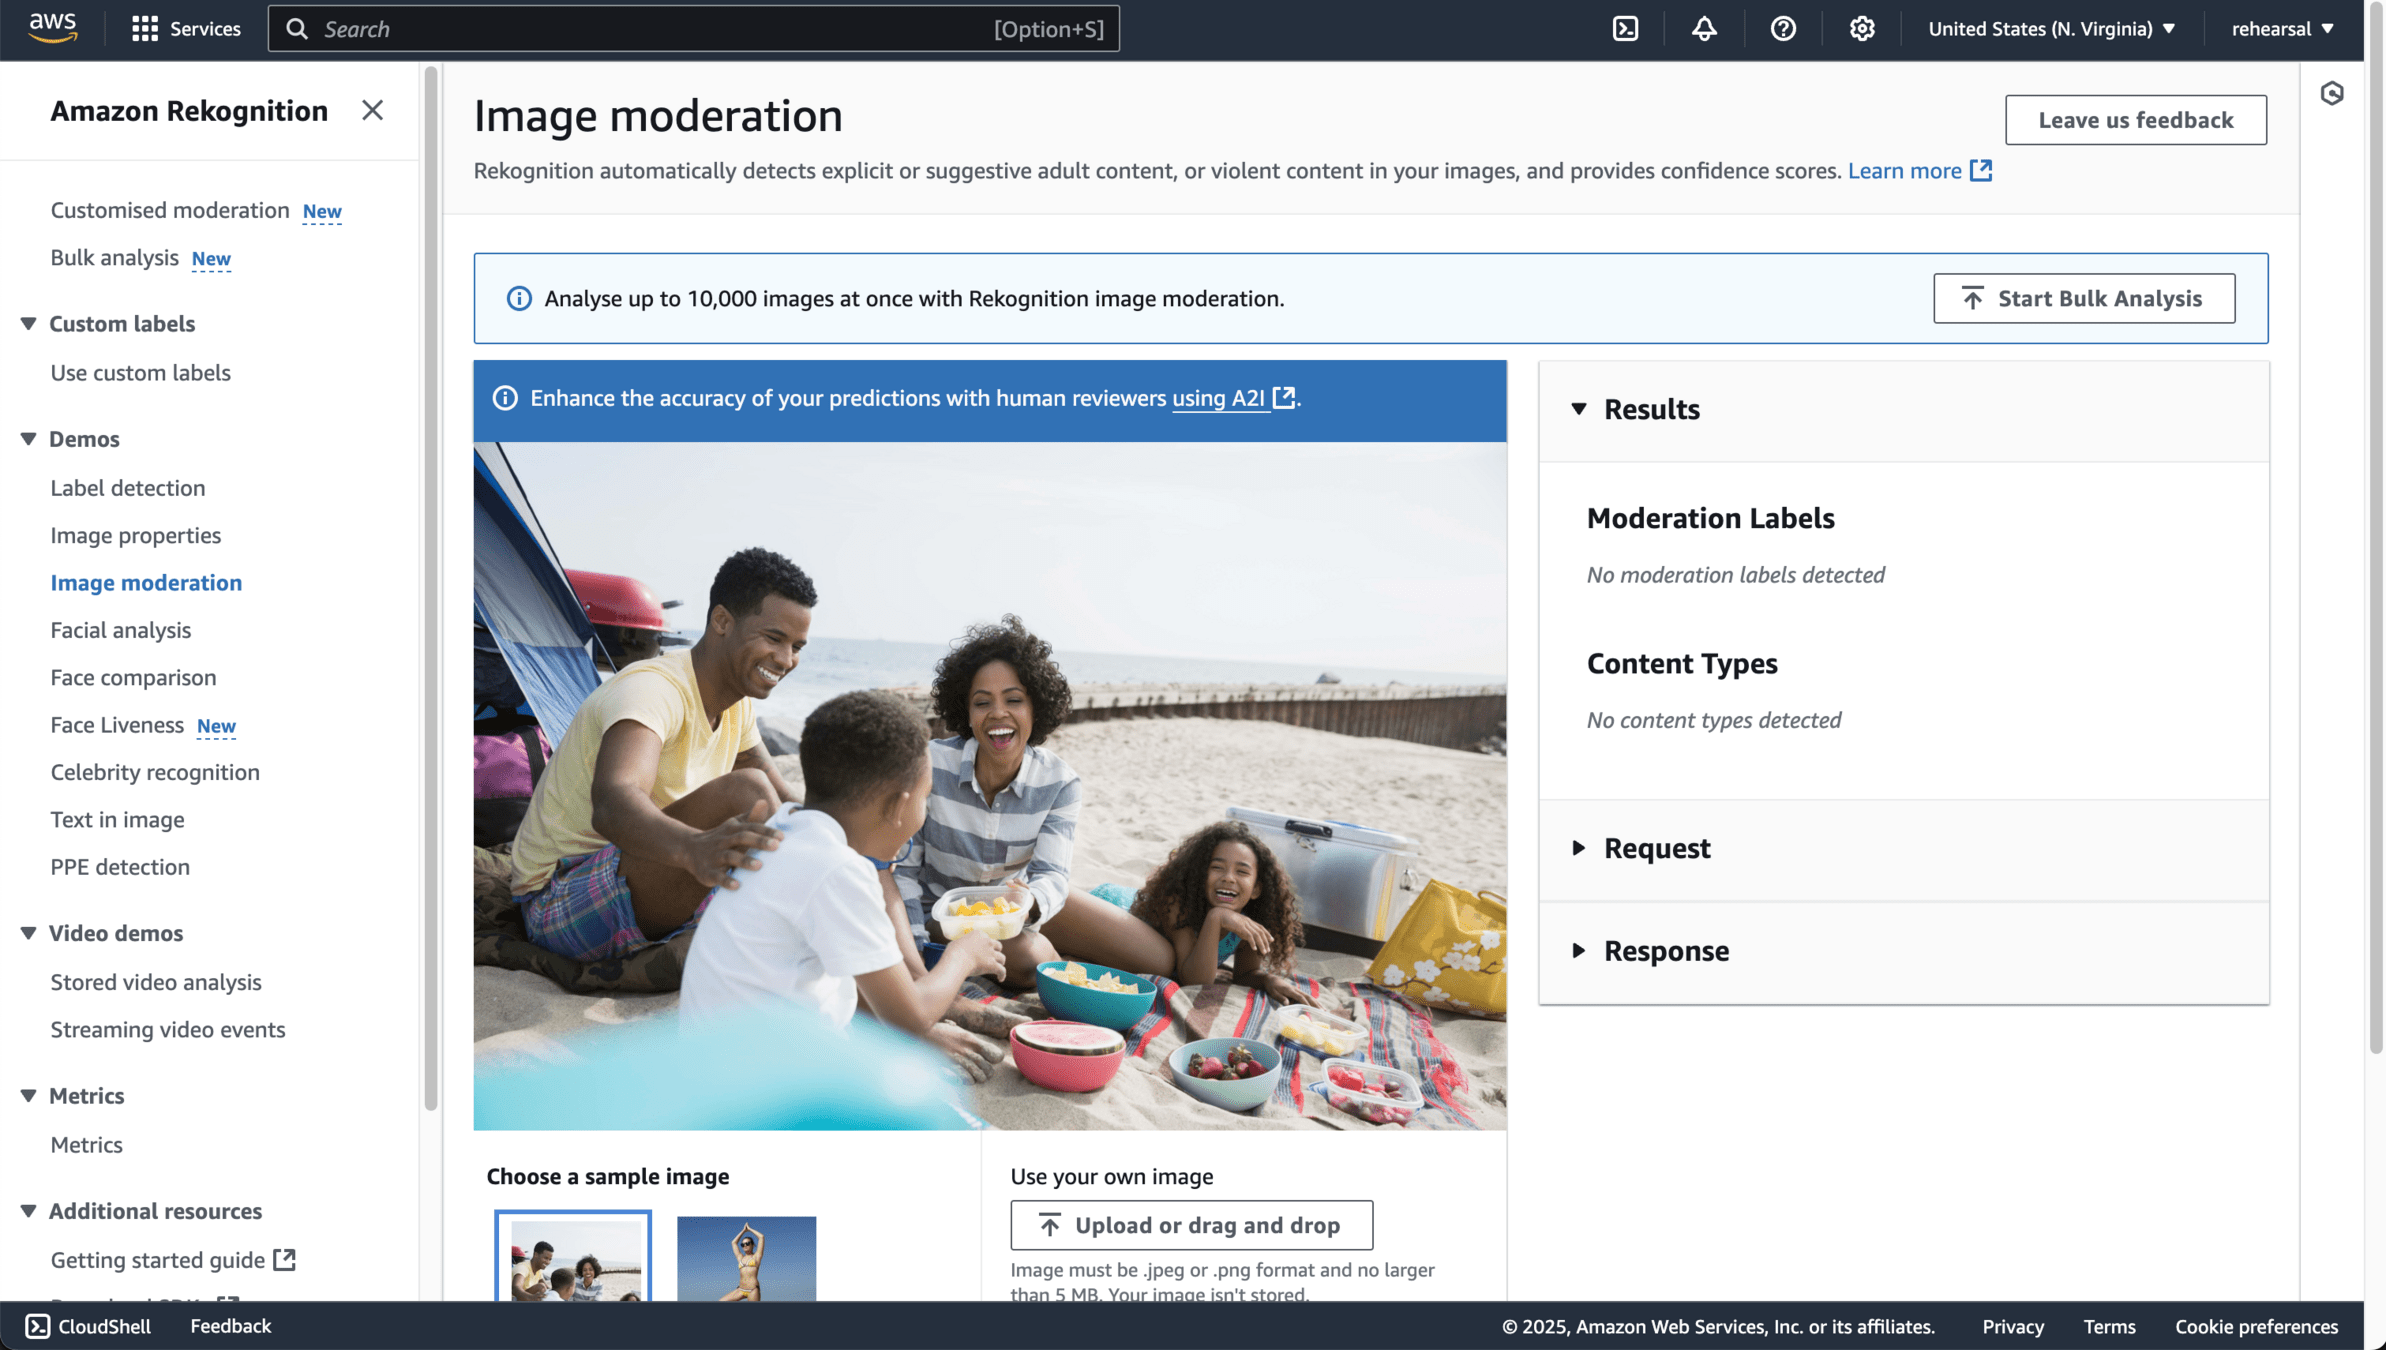The width and height of the screenshot is (2386, 1350).
Task: Open the notifications bell icon
Action: point(1704,29)
